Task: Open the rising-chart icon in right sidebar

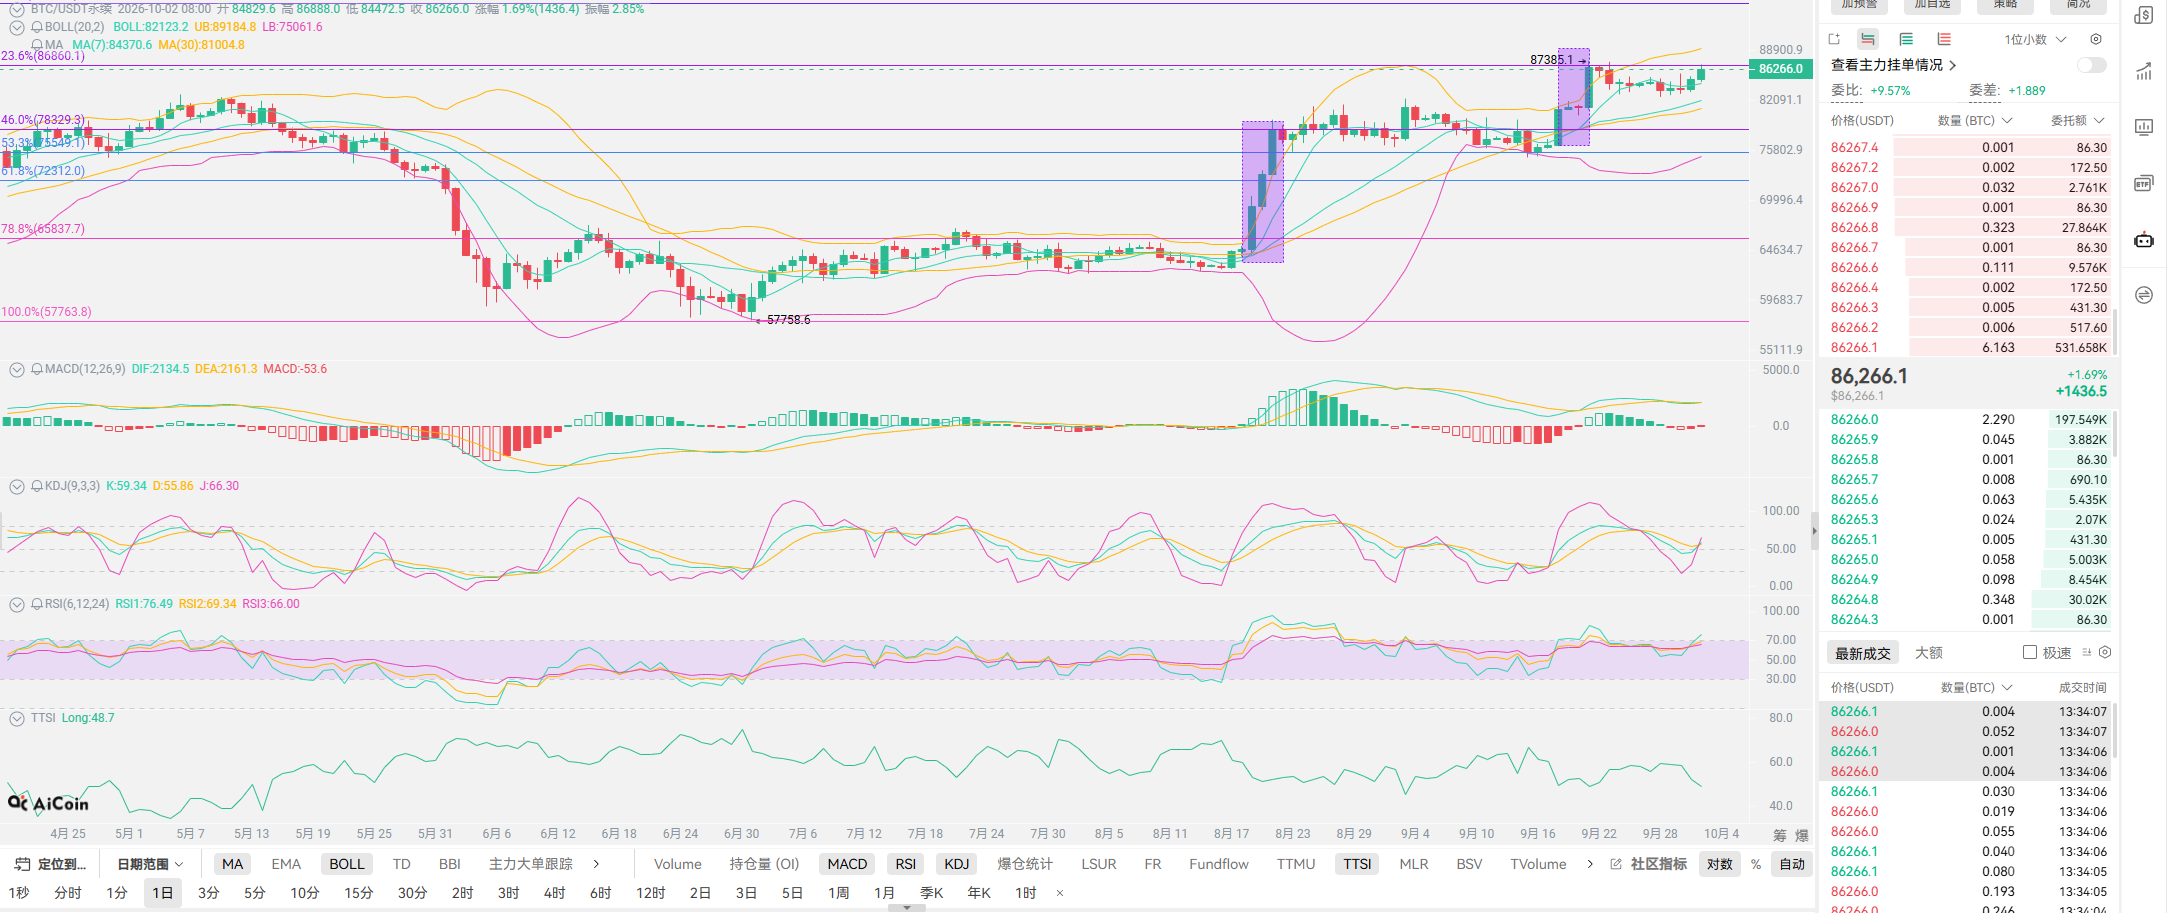Action: 2144,71
